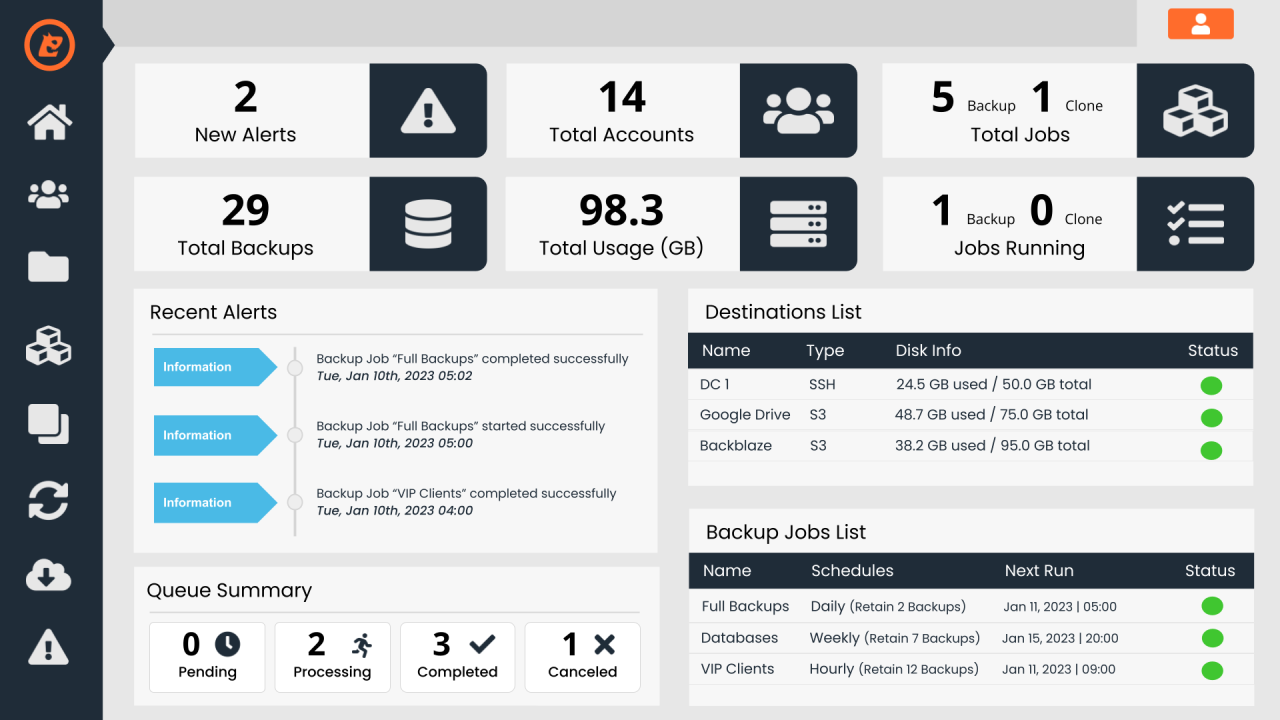Click the orange user profile button
Viewport: 1280px width, 720px height.
(x=1200, y=23)
